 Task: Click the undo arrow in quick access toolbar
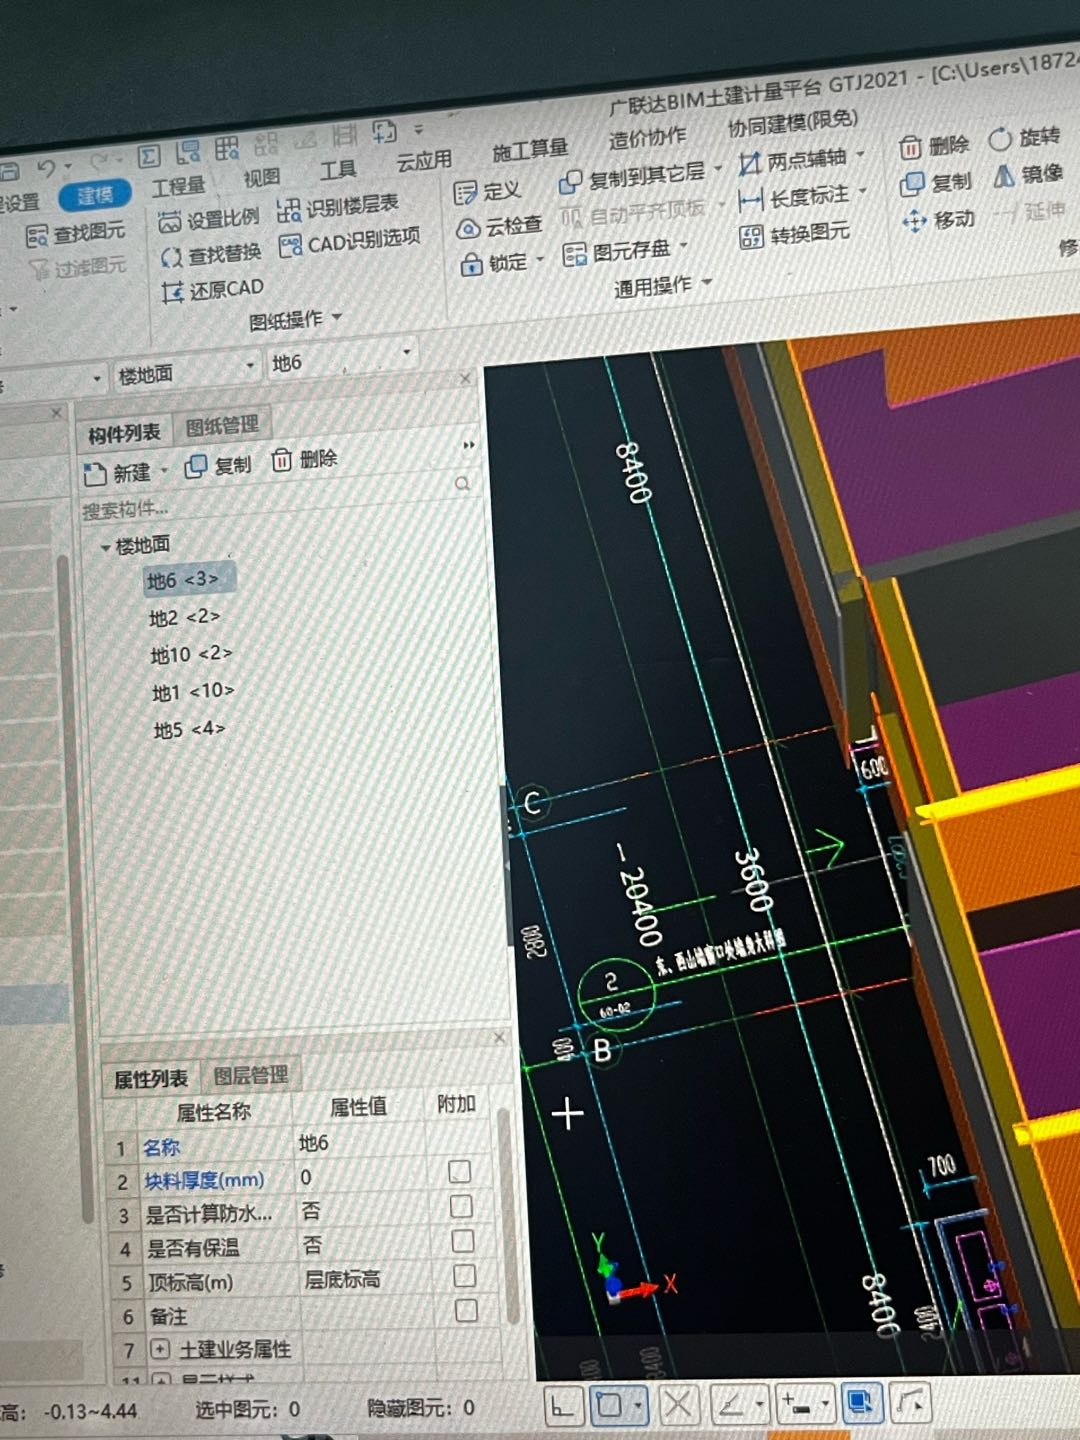coord(45,169)
